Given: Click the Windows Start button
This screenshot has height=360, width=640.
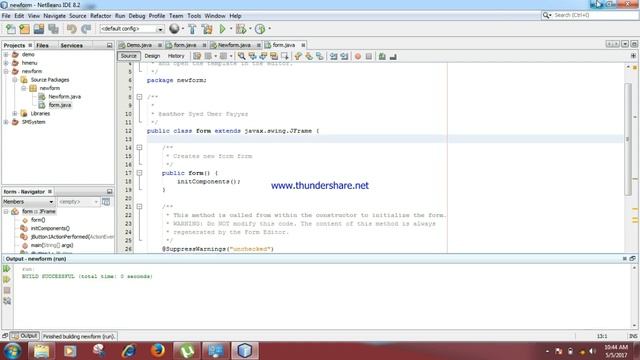Looking at the screenshot, I should pyautogui.click(x=12, y=351).
